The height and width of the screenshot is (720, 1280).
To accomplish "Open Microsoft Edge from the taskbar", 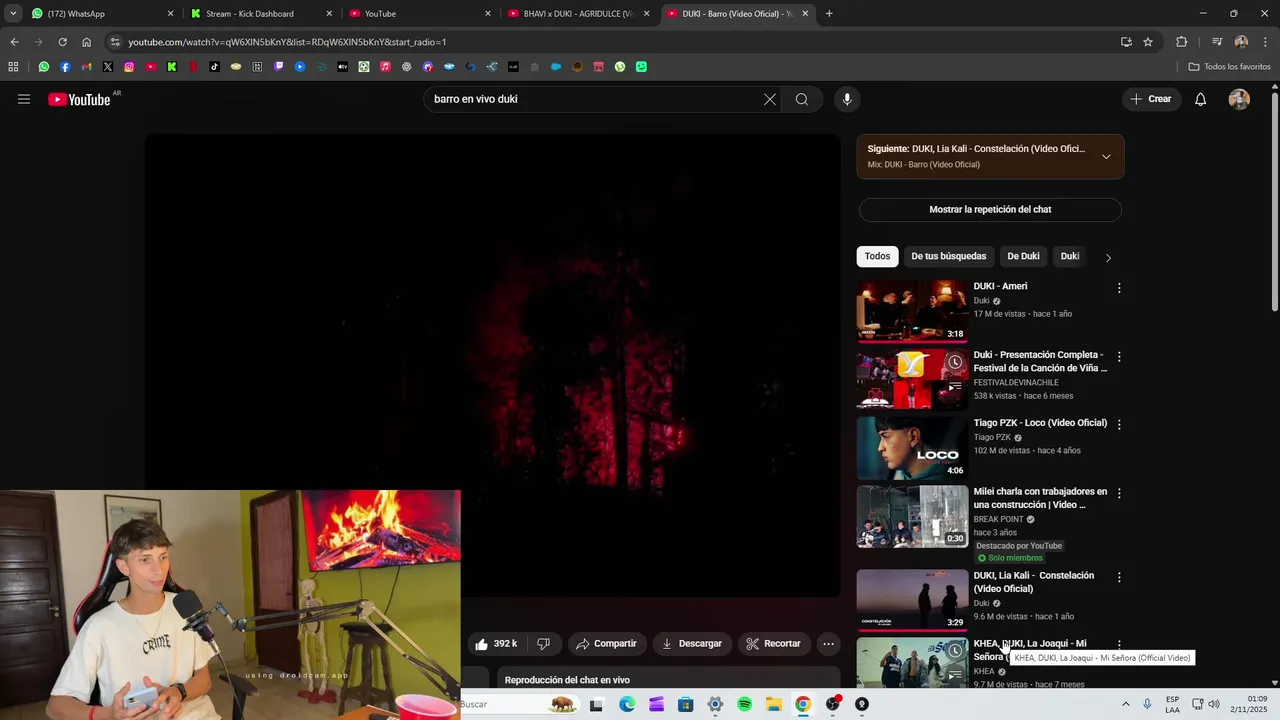I will pos(627,704).
